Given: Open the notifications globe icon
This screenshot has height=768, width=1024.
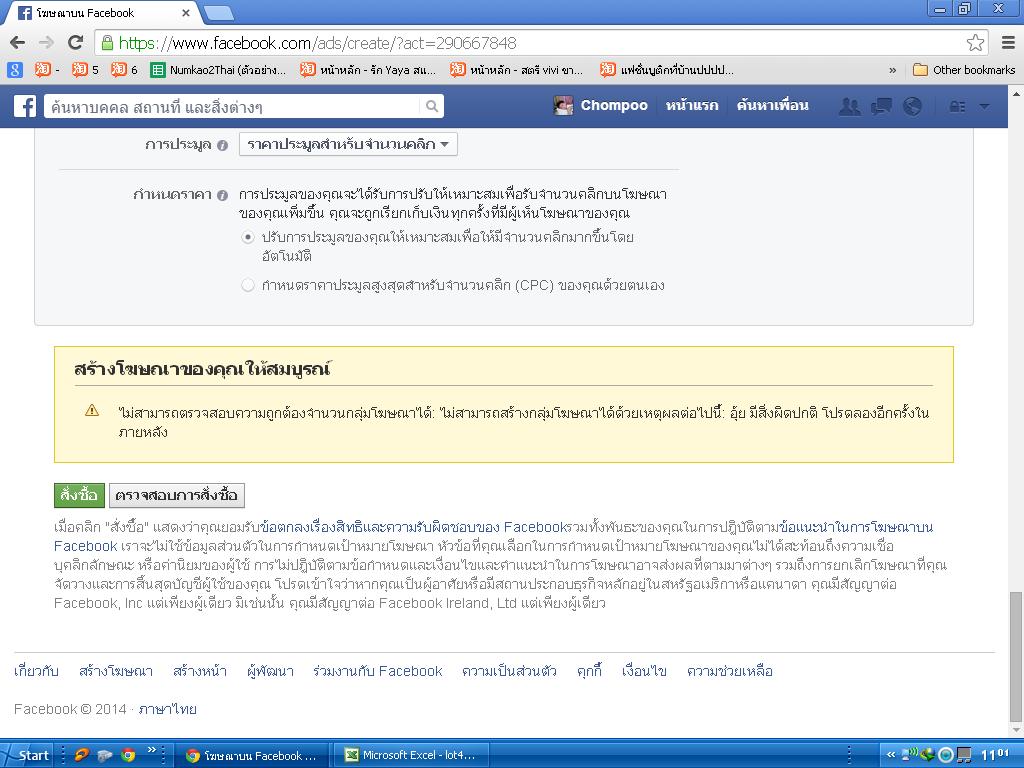Looking at the screenshot, I should [x=912, y=106].
